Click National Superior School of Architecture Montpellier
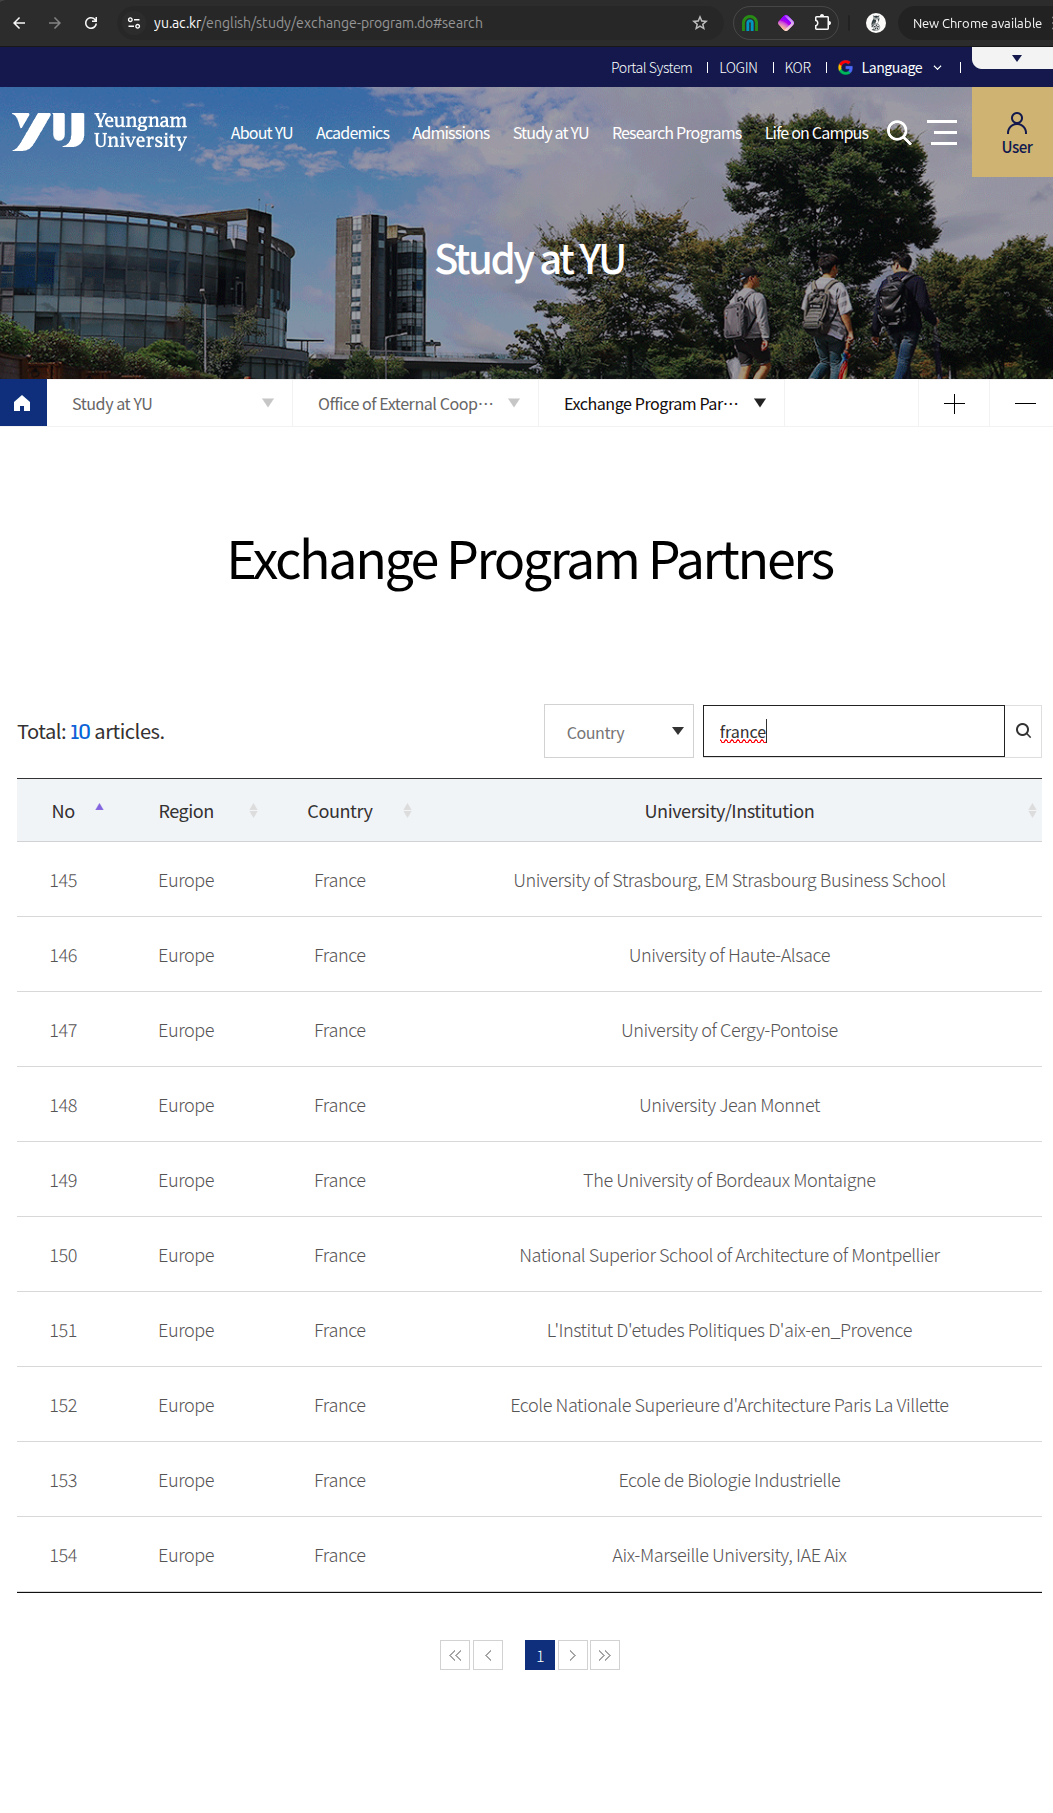The image size is (1053, 1813). coord(729,1255)
